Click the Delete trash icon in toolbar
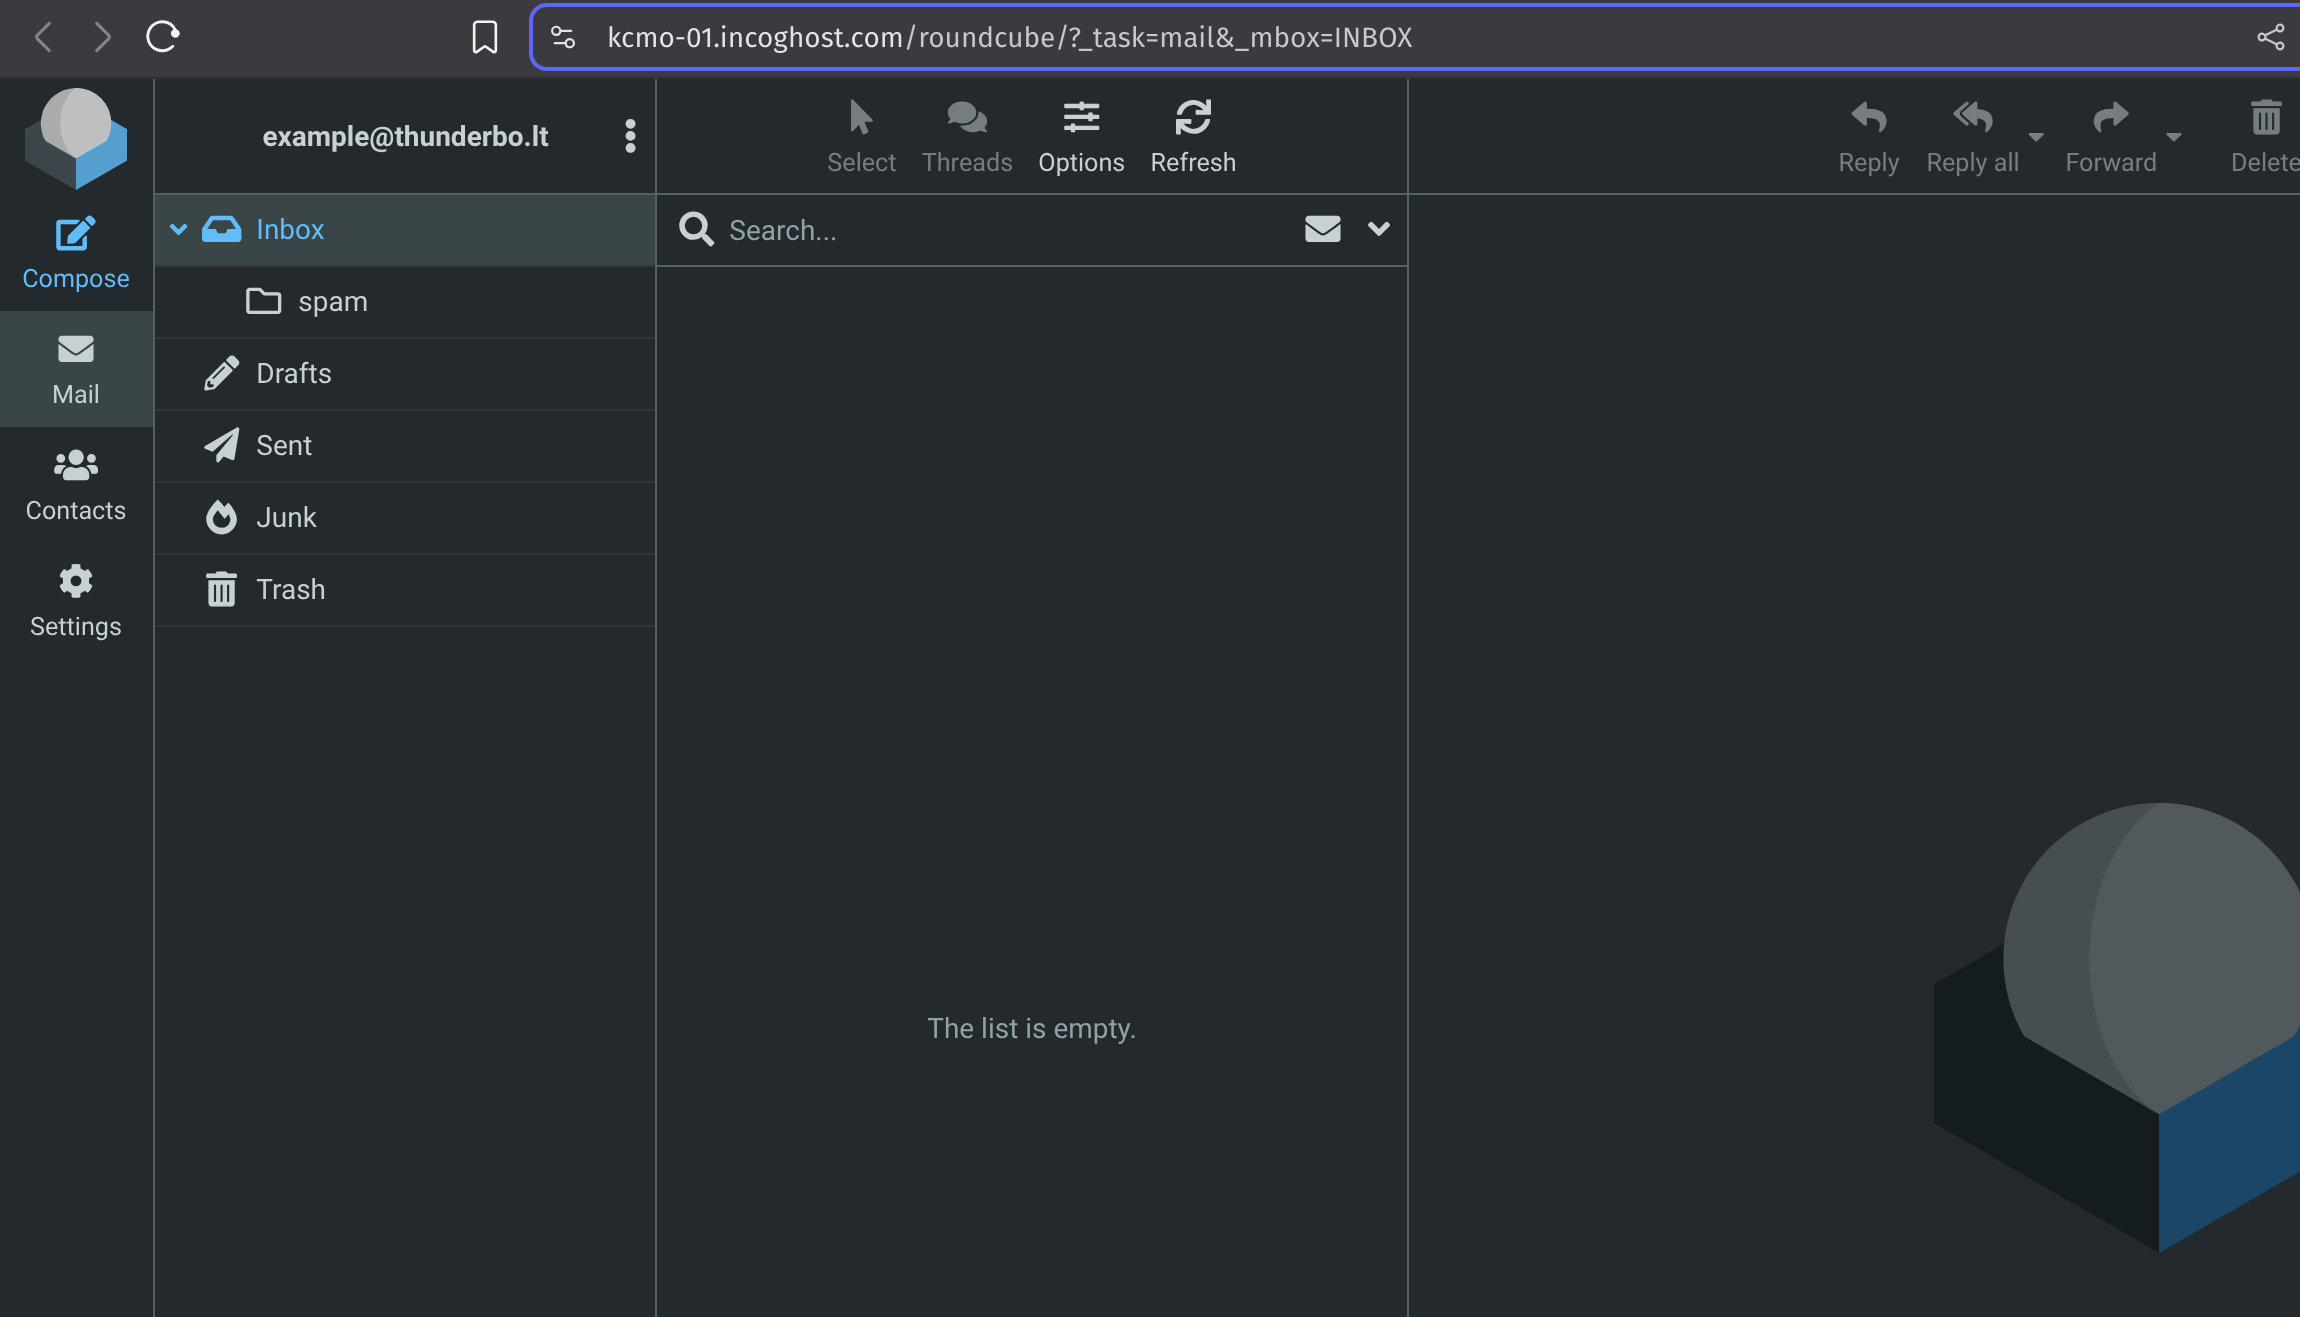The image size is (2300, 1317). click(x=2265, y=118)
